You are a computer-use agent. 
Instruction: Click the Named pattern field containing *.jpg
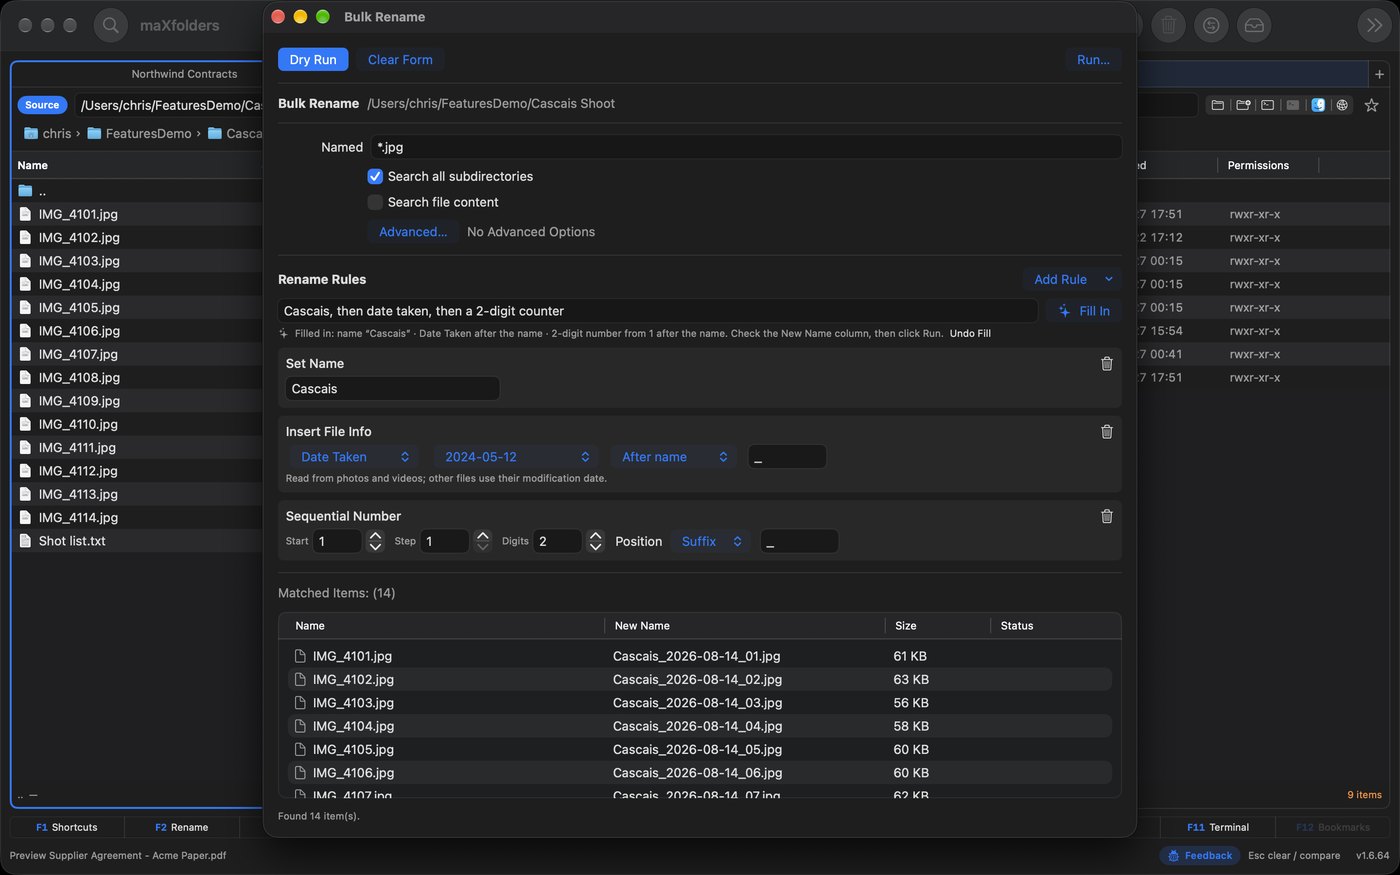(x=746, y=147)
